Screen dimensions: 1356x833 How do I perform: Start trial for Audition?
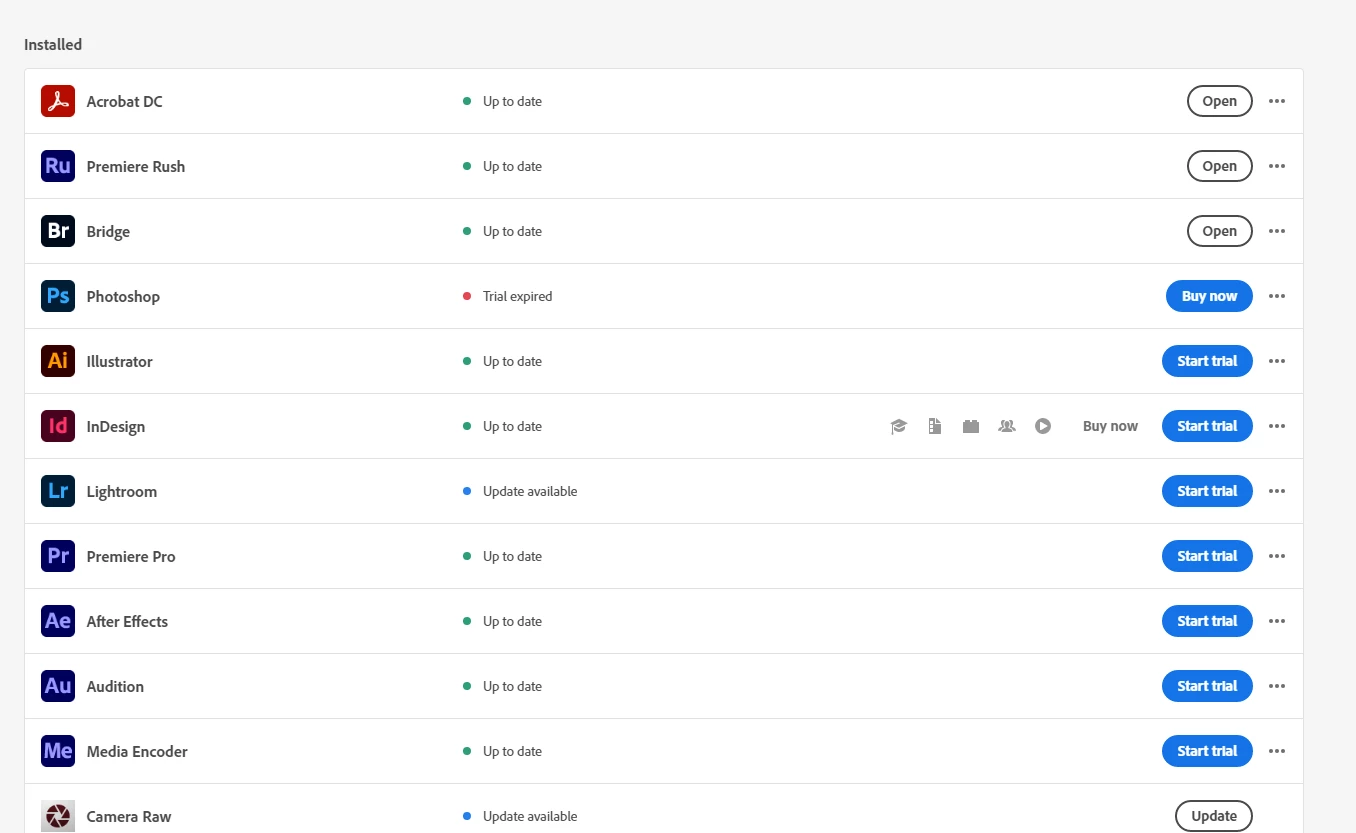[1207, 686]
